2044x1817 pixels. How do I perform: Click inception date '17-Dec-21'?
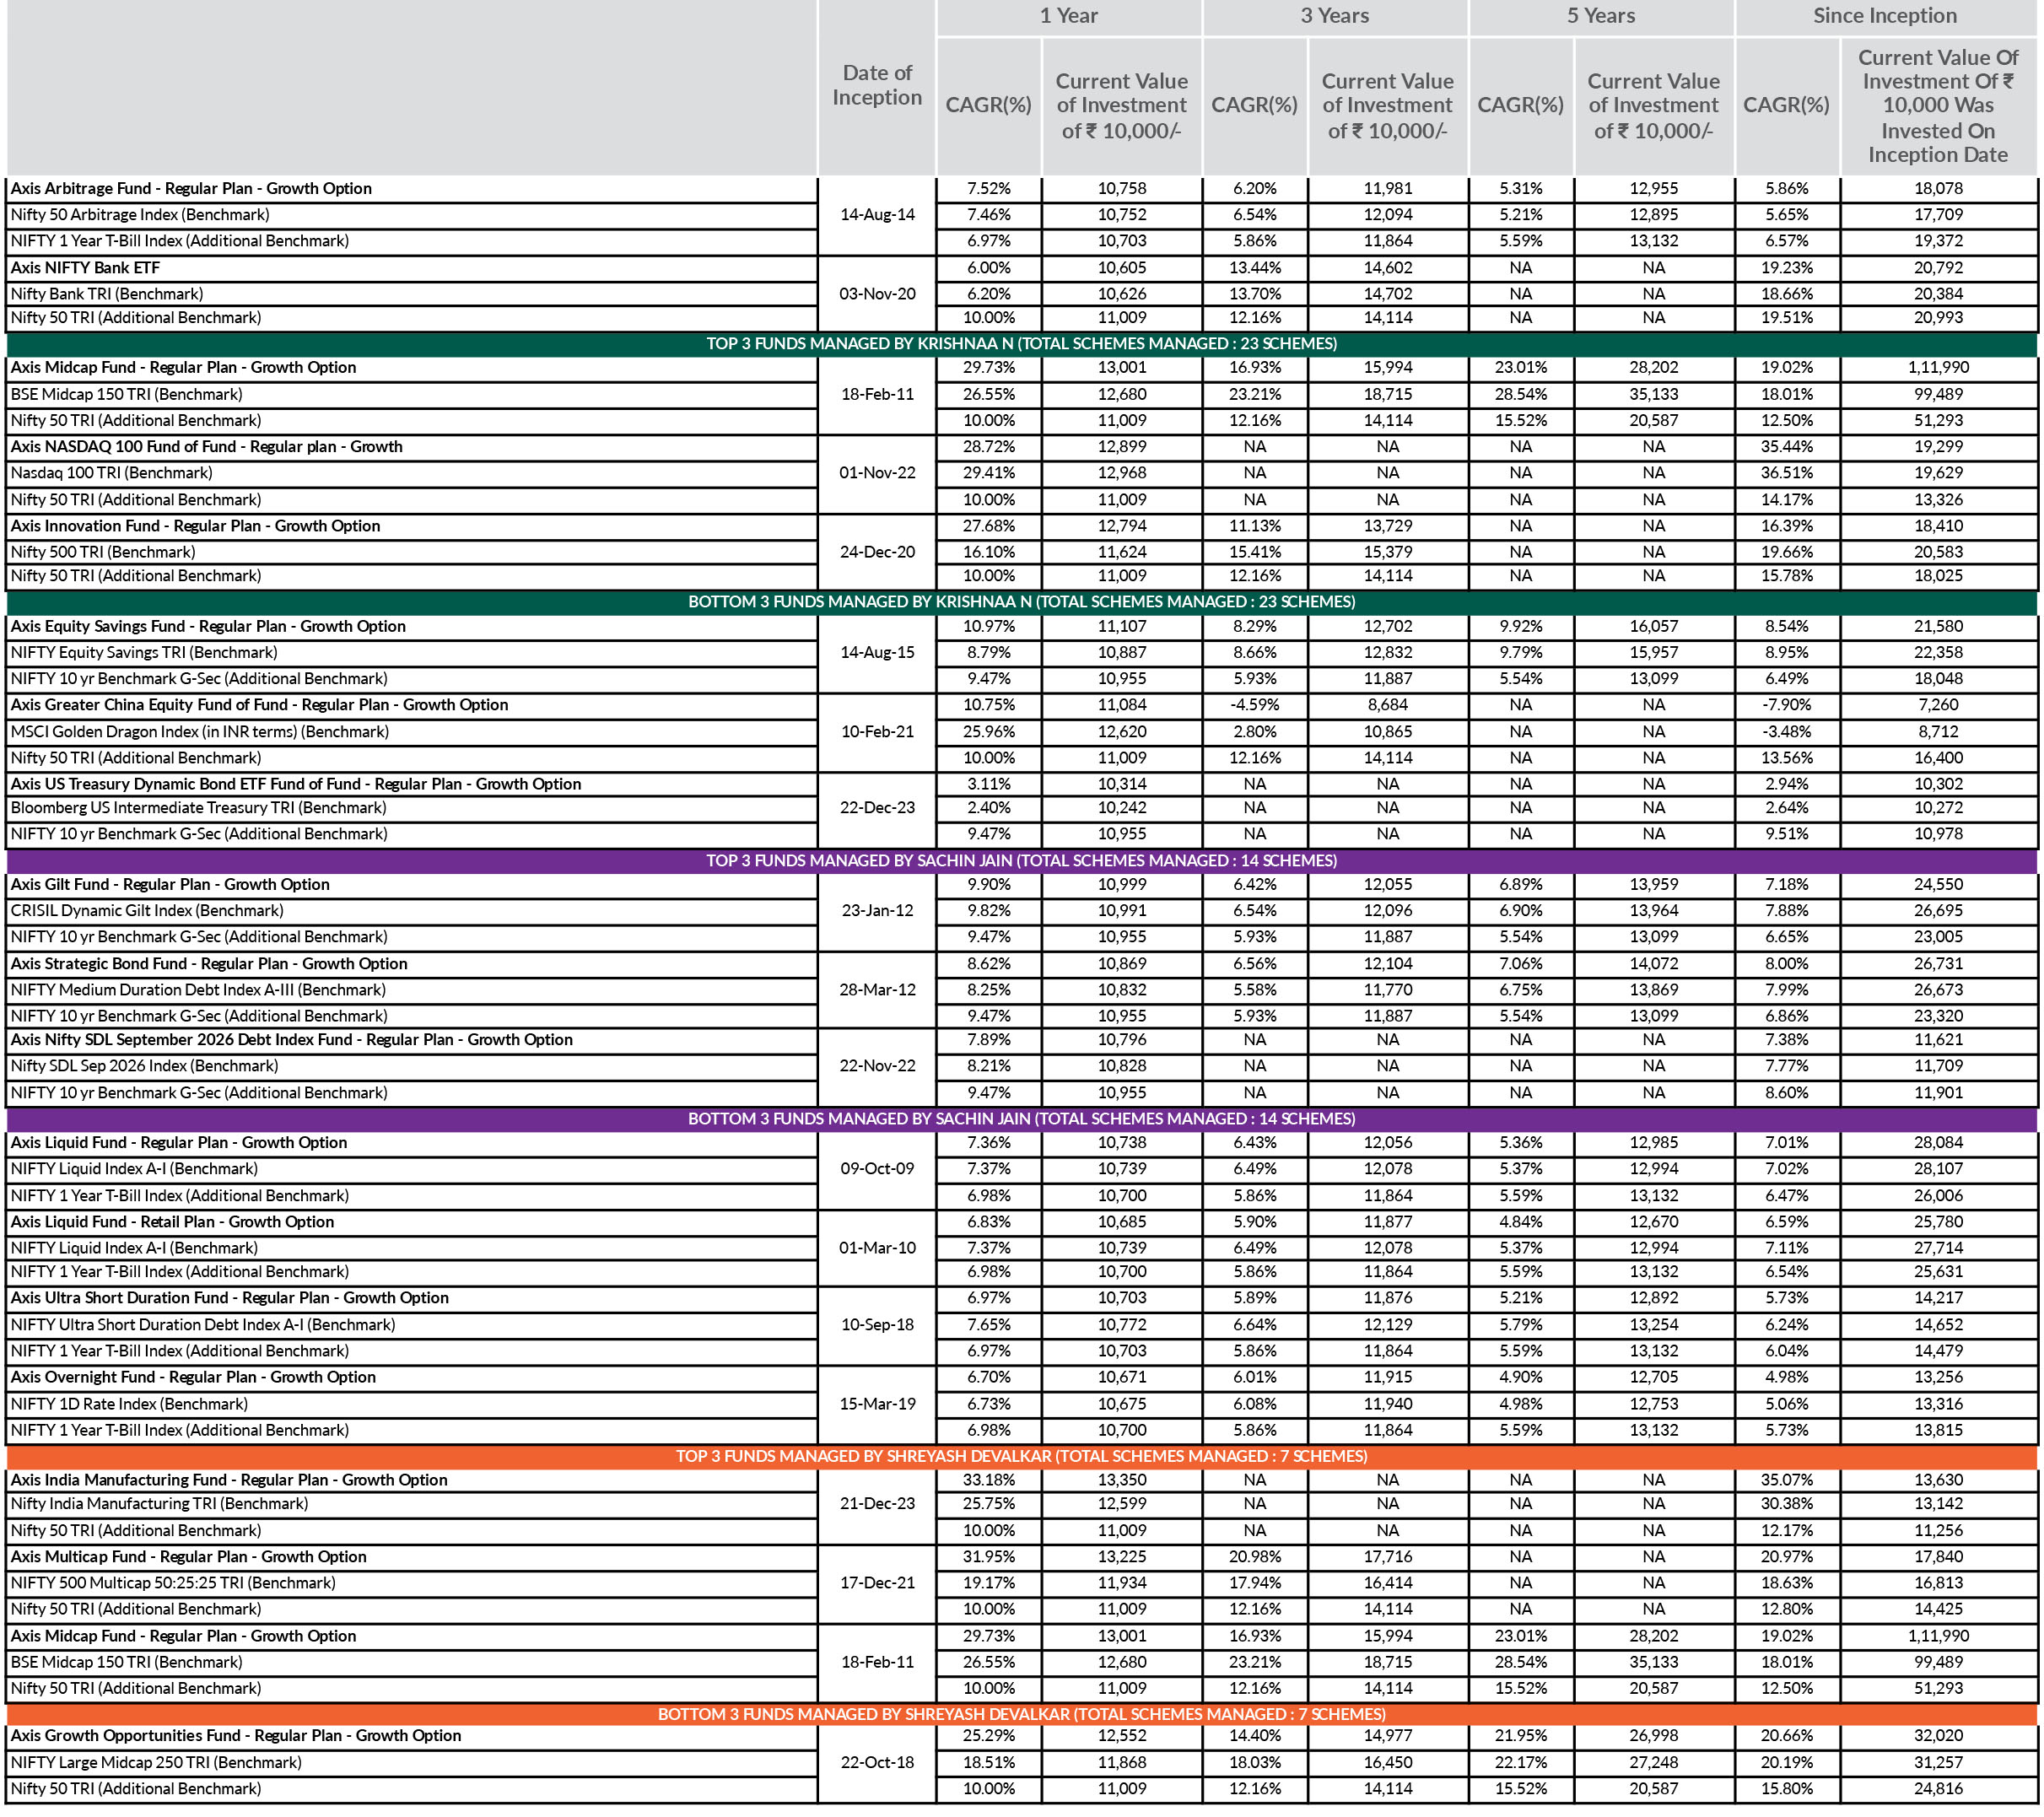pyautogui.click(x=877, y=1582)
